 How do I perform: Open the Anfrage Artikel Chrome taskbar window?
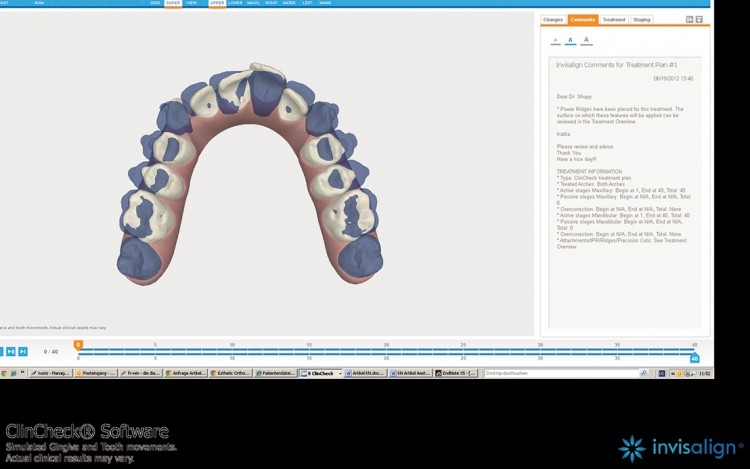click(x=186, y=373)
